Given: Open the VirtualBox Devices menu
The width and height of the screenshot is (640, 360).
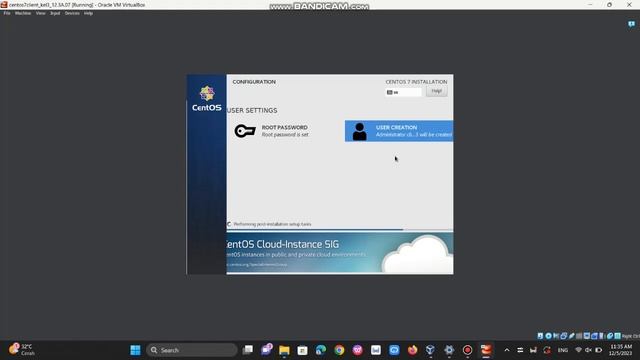Looking at the screenshot, I should [72, 13].
